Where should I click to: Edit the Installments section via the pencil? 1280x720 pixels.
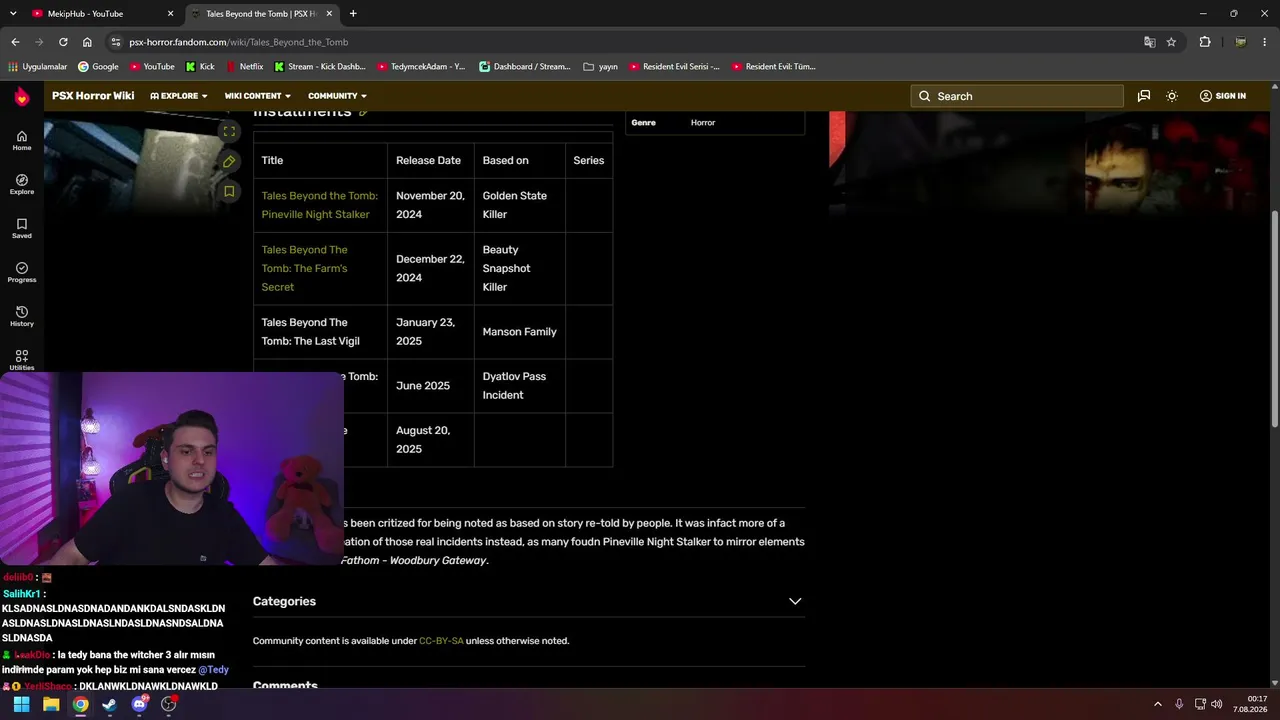(363, 112)
